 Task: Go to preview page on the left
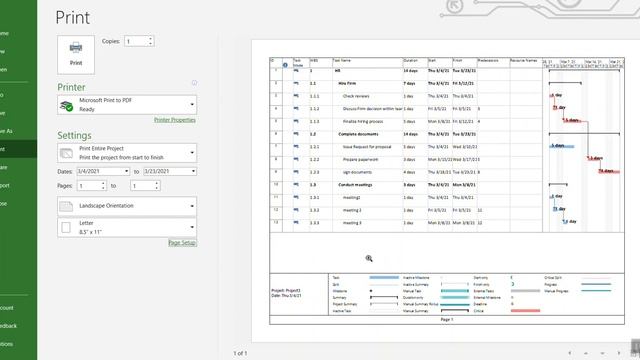click(570, 353)
